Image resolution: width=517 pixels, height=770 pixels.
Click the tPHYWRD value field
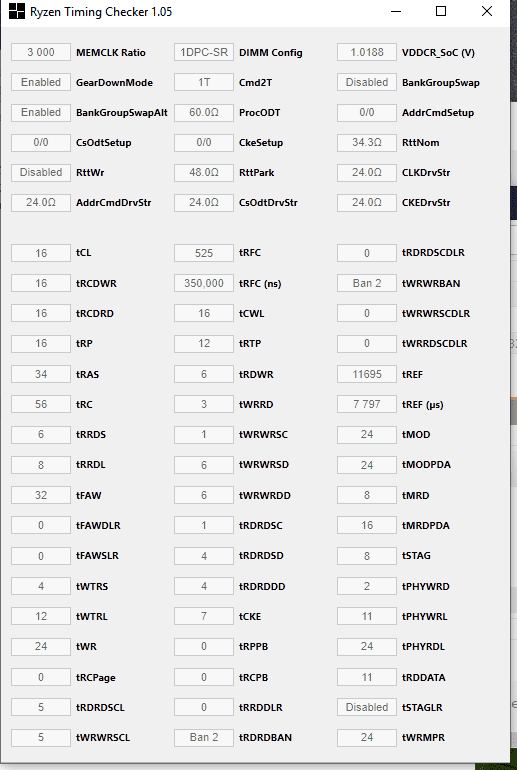[x=367, y=586]
